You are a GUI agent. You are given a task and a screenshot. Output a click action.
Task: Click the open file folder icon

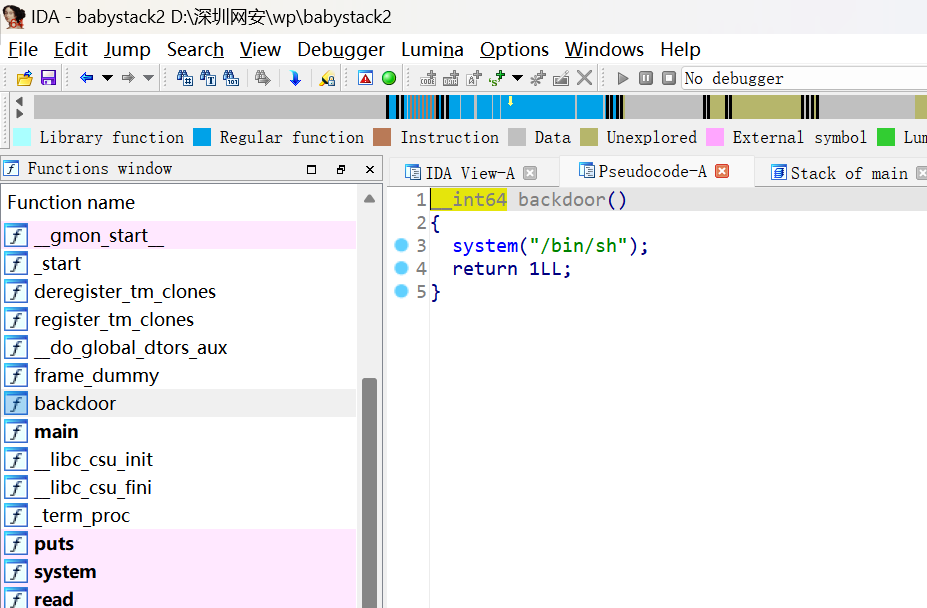[x=25, y=78]
